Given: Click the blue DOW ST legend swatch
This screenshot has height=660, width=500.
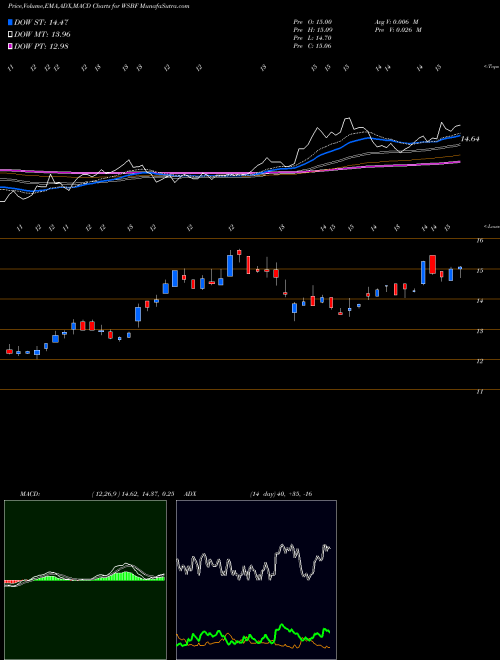Looking at the screenshot, I should (x=10, y=23).
